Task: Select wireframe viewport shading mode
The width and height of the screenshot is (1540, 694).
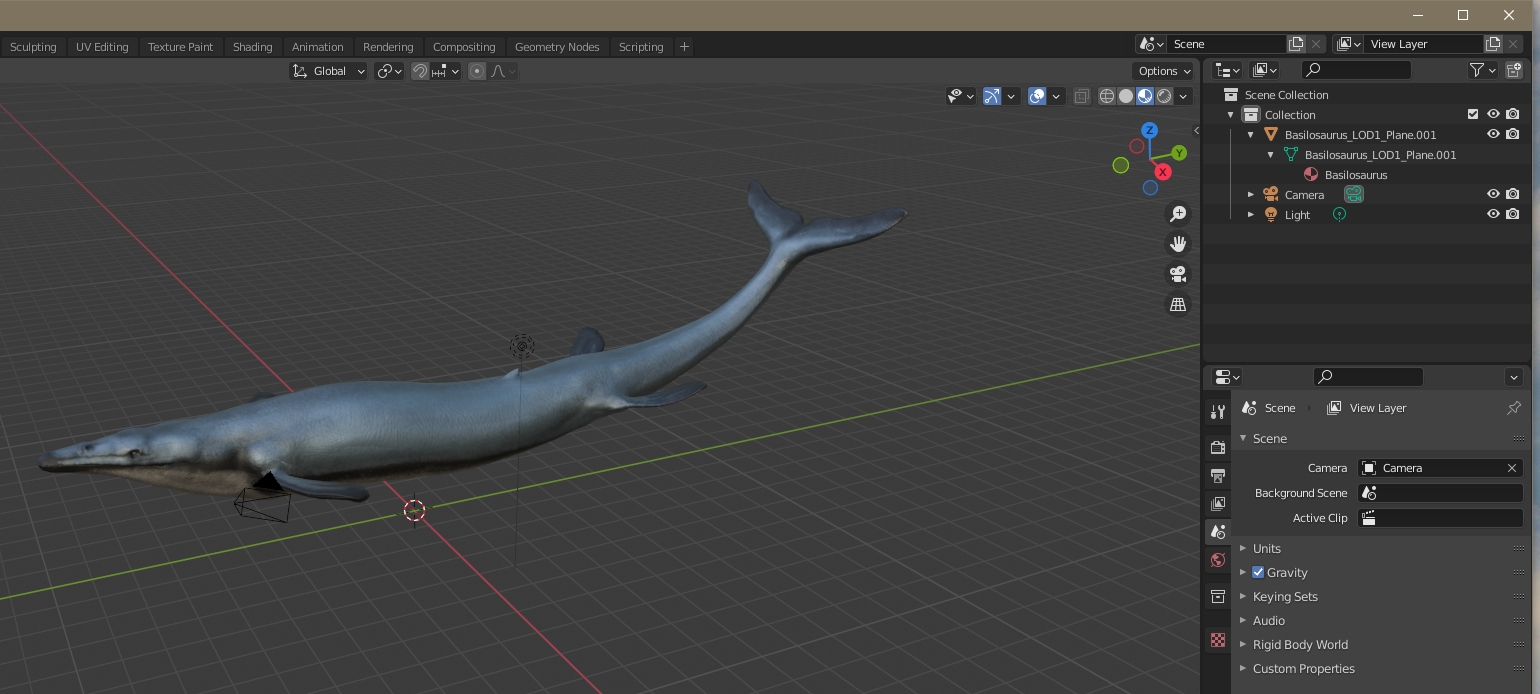Action: [1107, 96]
